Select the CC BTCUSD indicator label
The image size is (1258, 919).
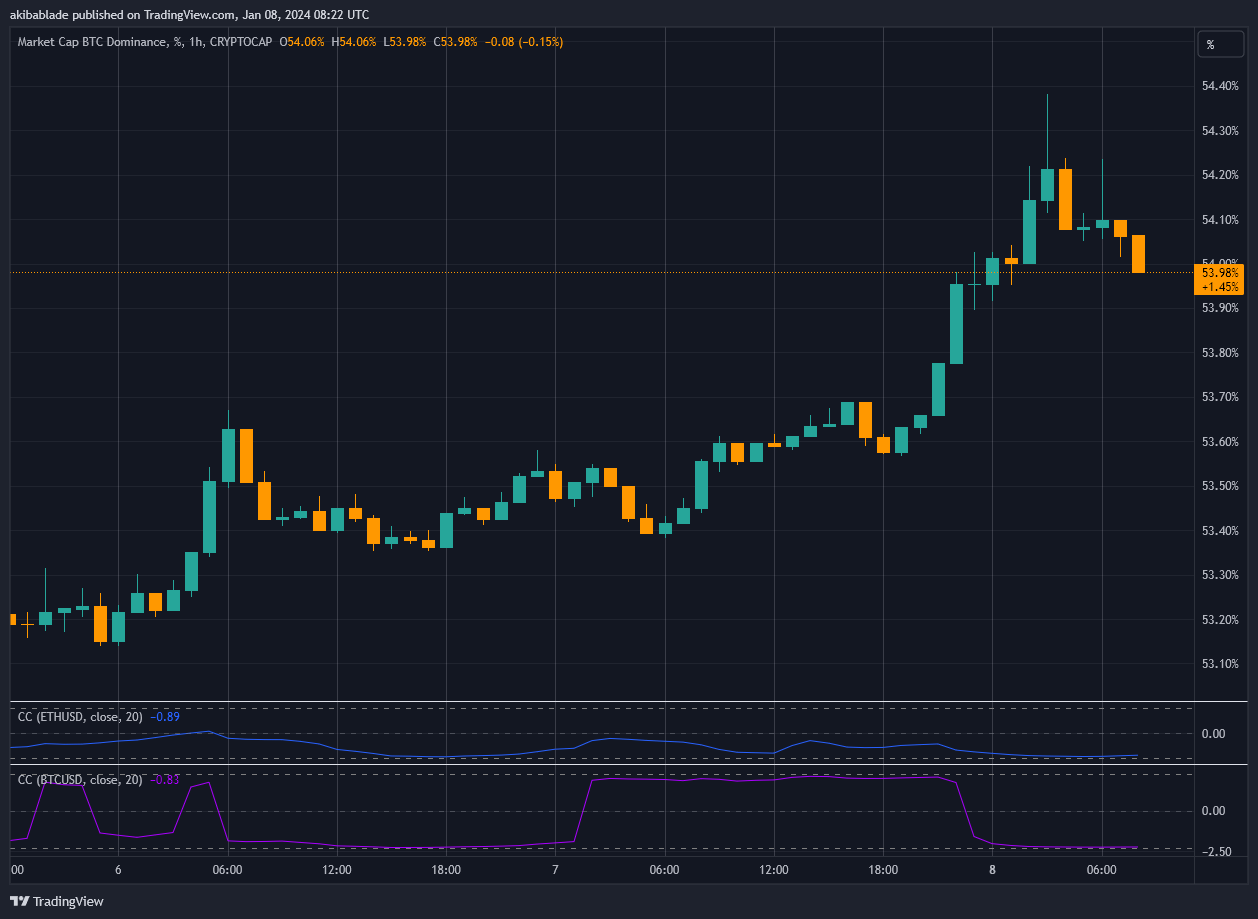click(x=81, y=779)
